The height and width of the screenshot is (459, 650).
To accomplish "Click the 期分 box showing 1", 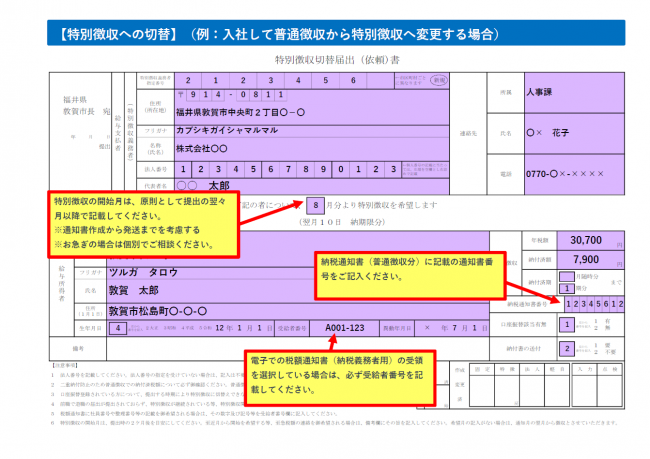I will (x=567, y=288).
